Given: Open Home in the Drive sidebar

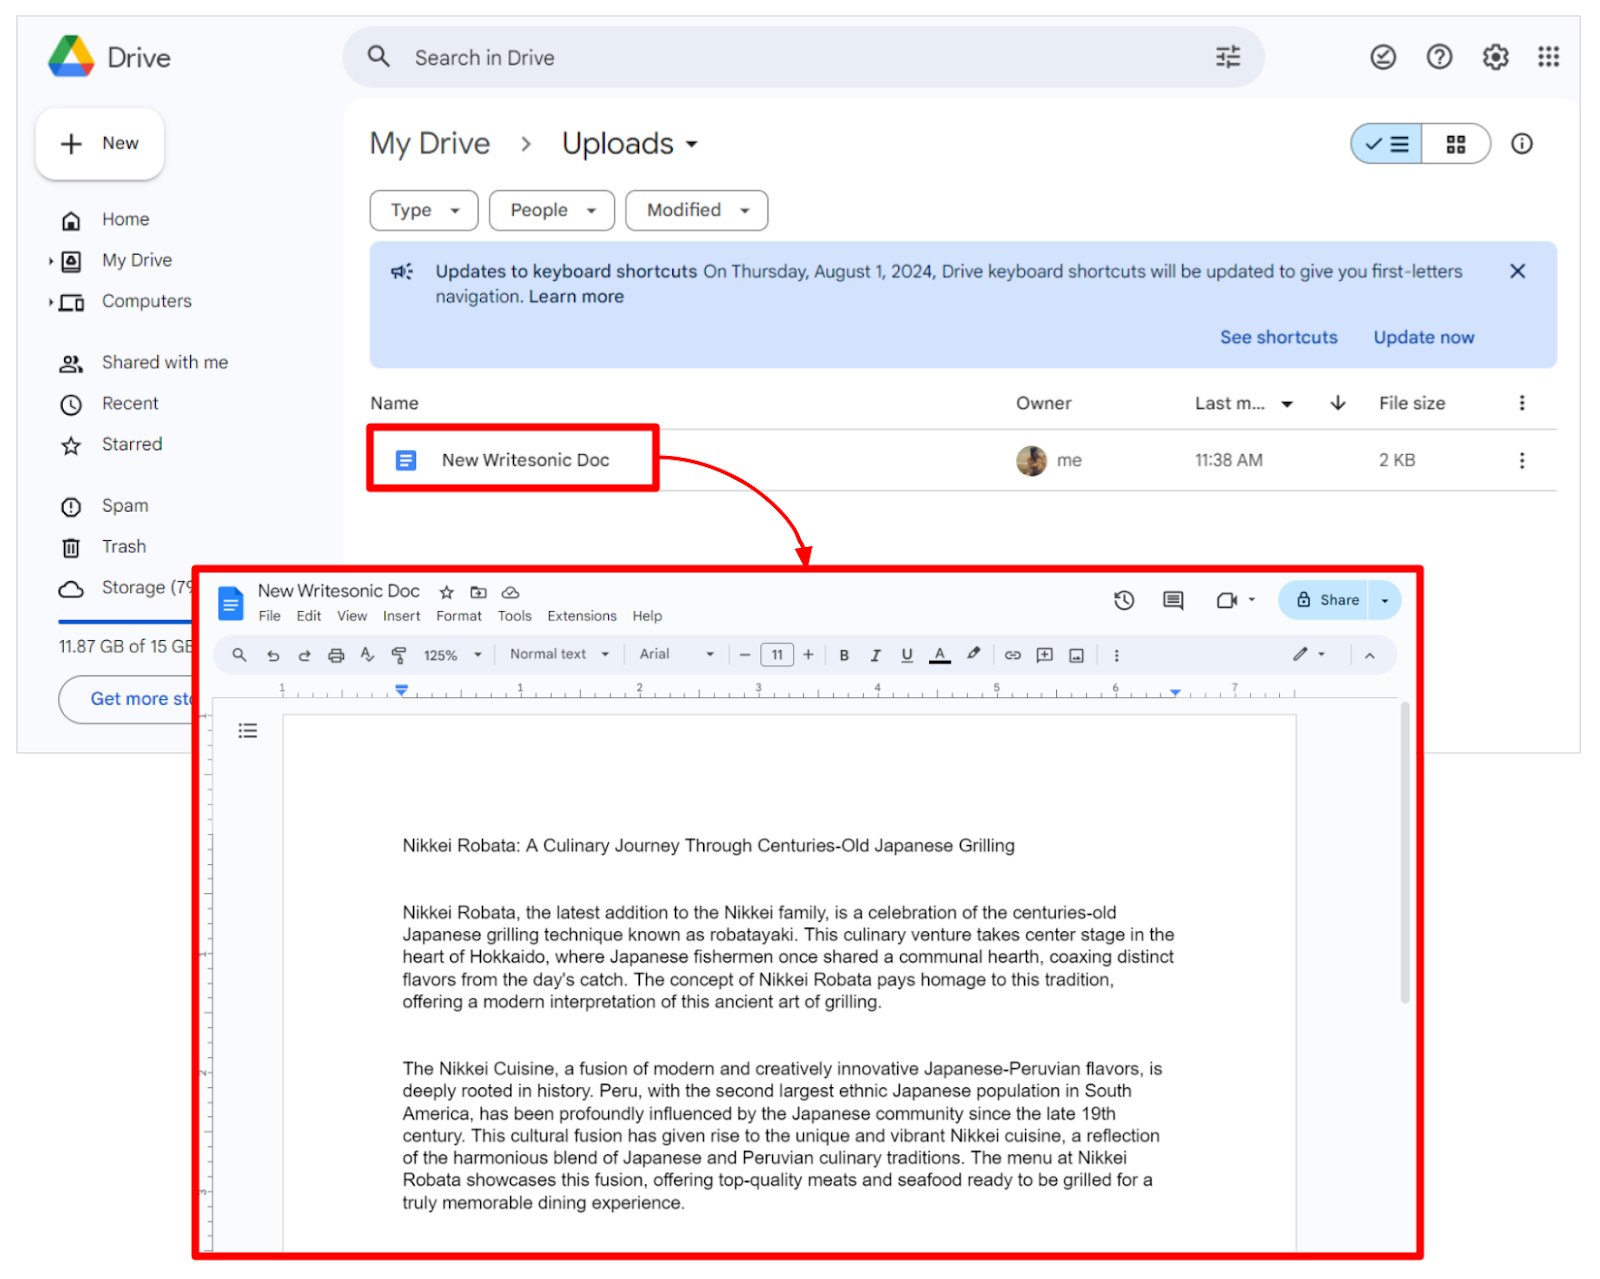Looking at the screenshot, I should pos(125,219).
